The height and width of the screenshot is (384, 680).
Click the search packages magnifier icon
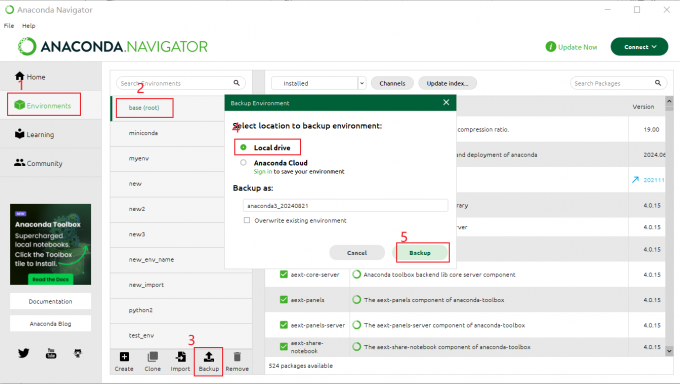(x=658, y=83)
